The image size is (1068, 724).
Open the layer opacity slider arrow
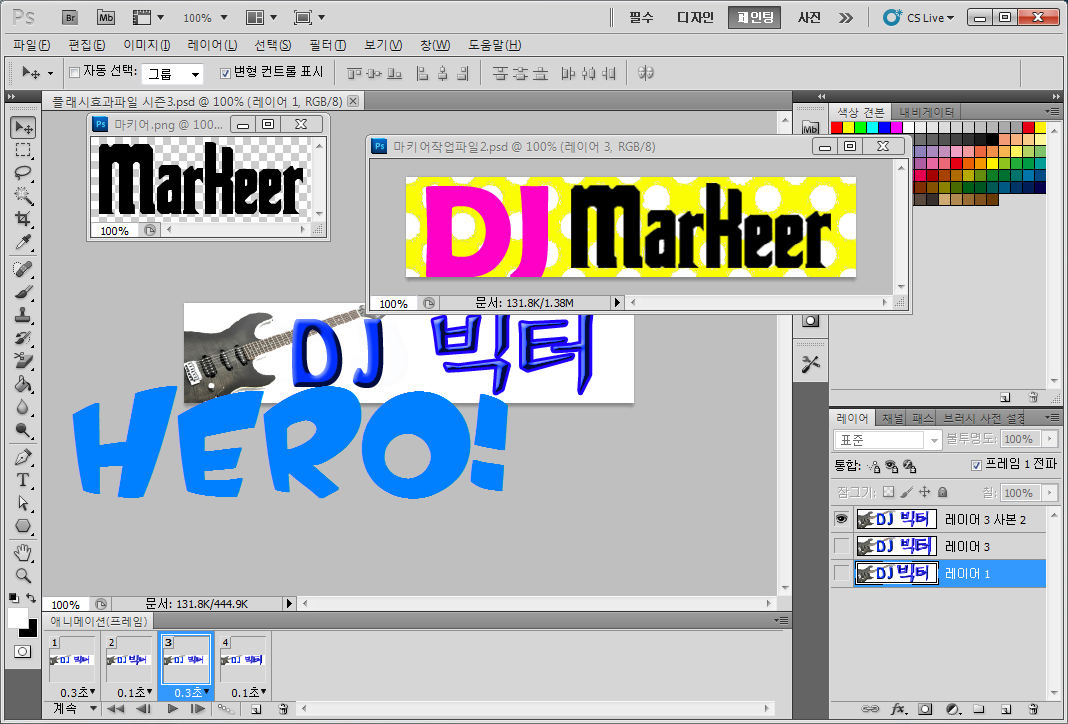[x=1050, y=439]
